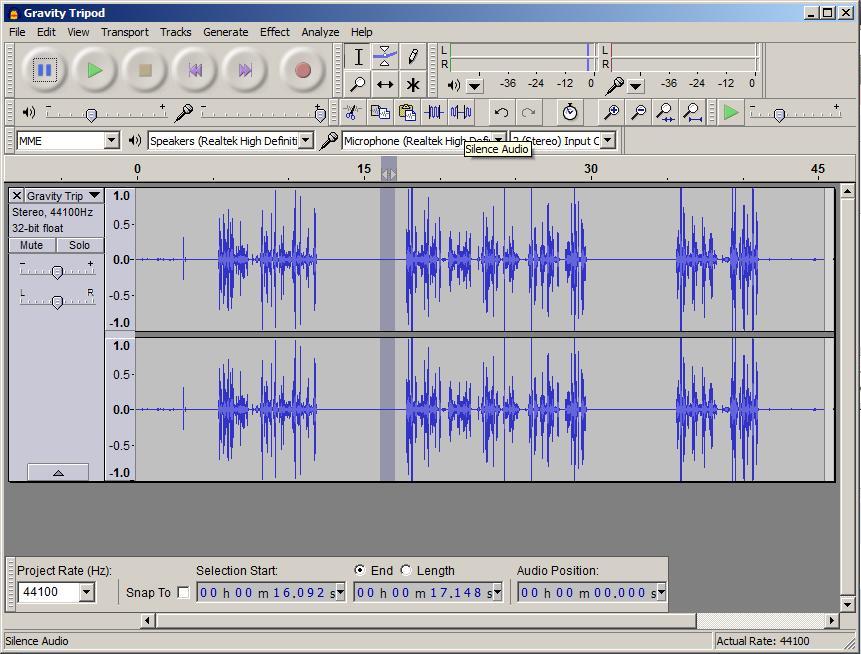Screen dimensions: 861x654
Task: Select the Time Shift tool
Action: [385, 84]
